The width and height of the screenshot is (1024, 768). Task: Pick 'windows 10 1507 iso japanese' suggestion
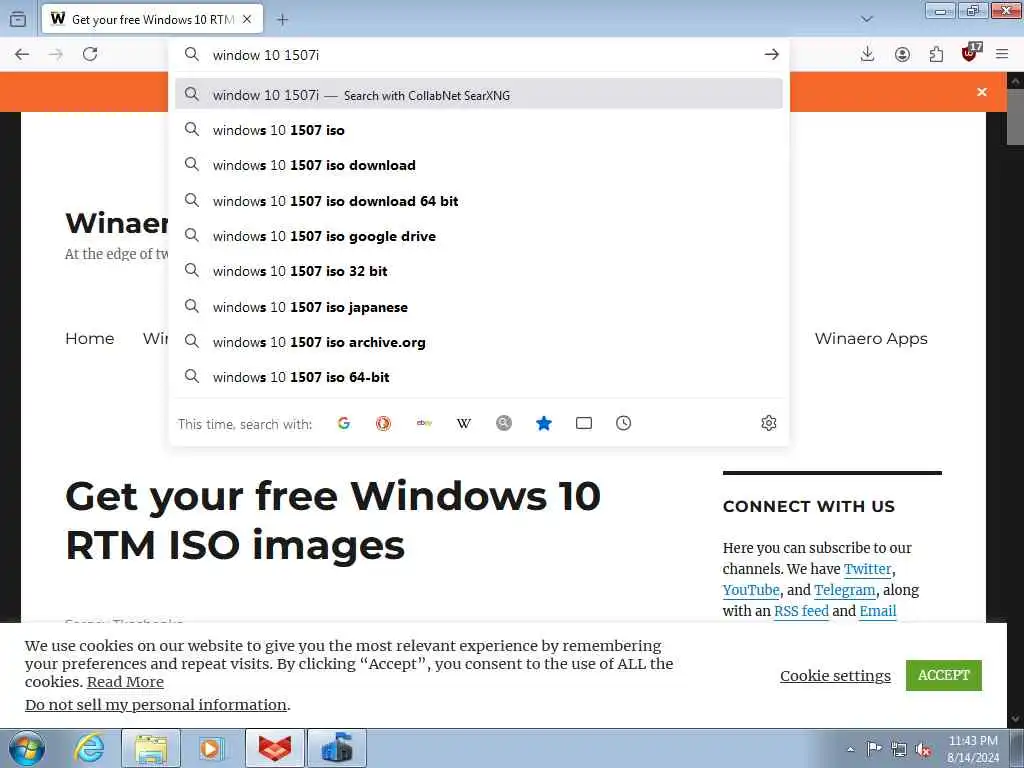click(479, 307)
